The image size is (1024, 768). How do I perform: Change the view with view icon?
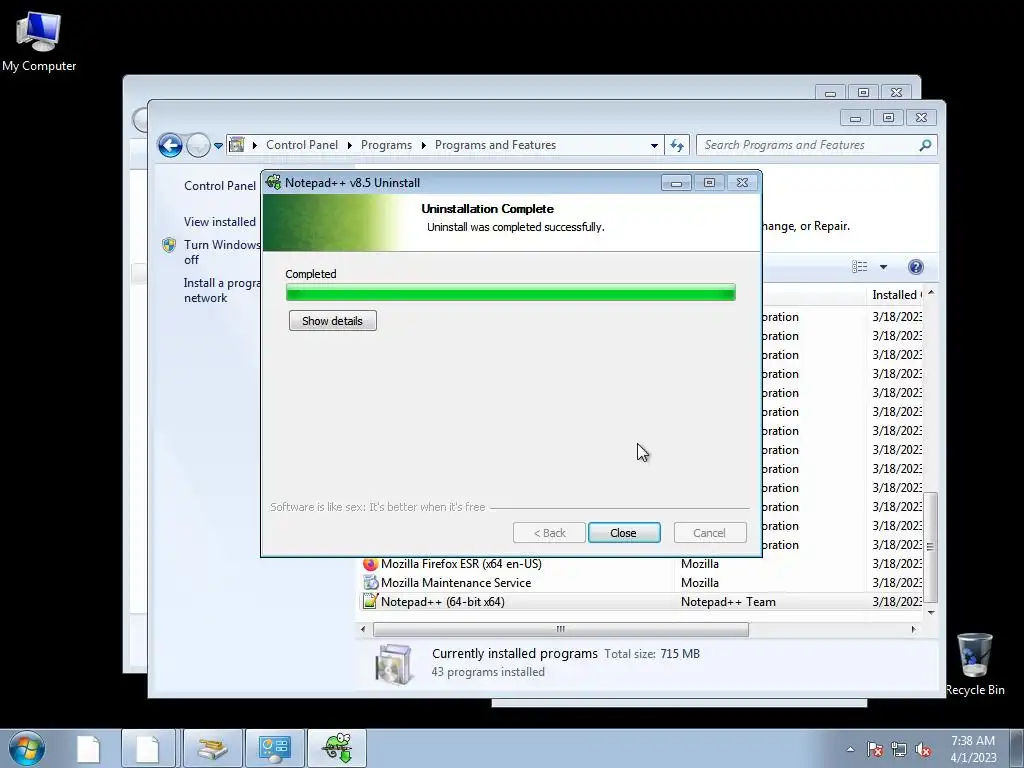tap(859, 266)
